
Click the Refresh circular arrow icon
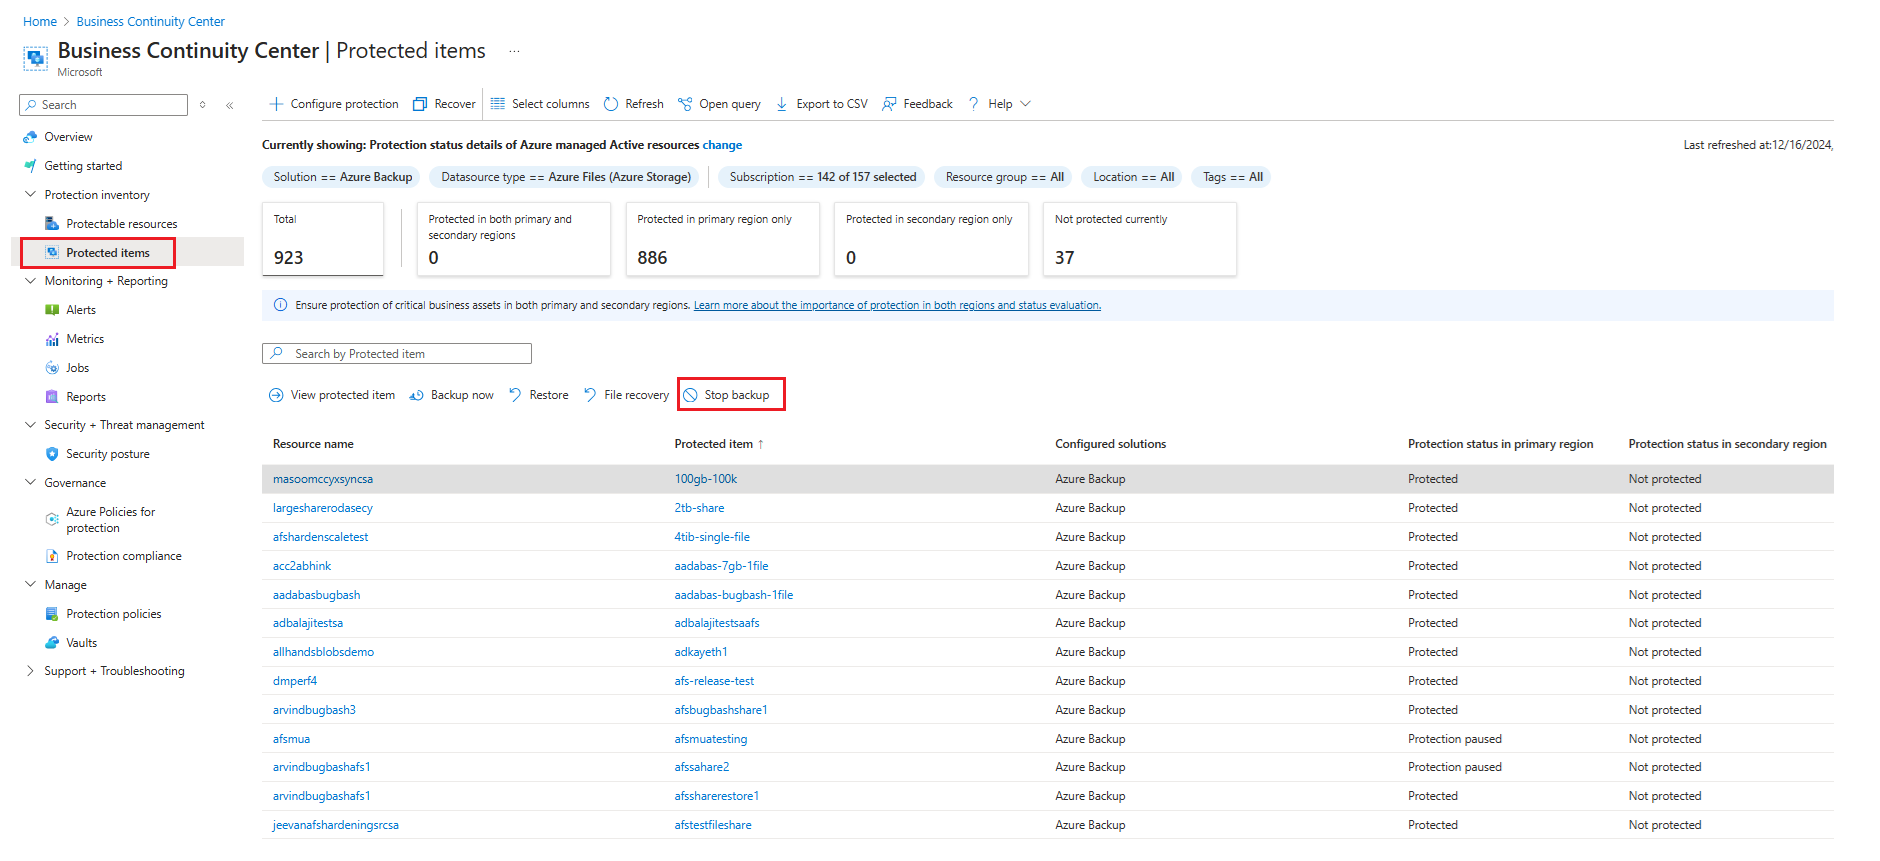click(x=611, y=104)
